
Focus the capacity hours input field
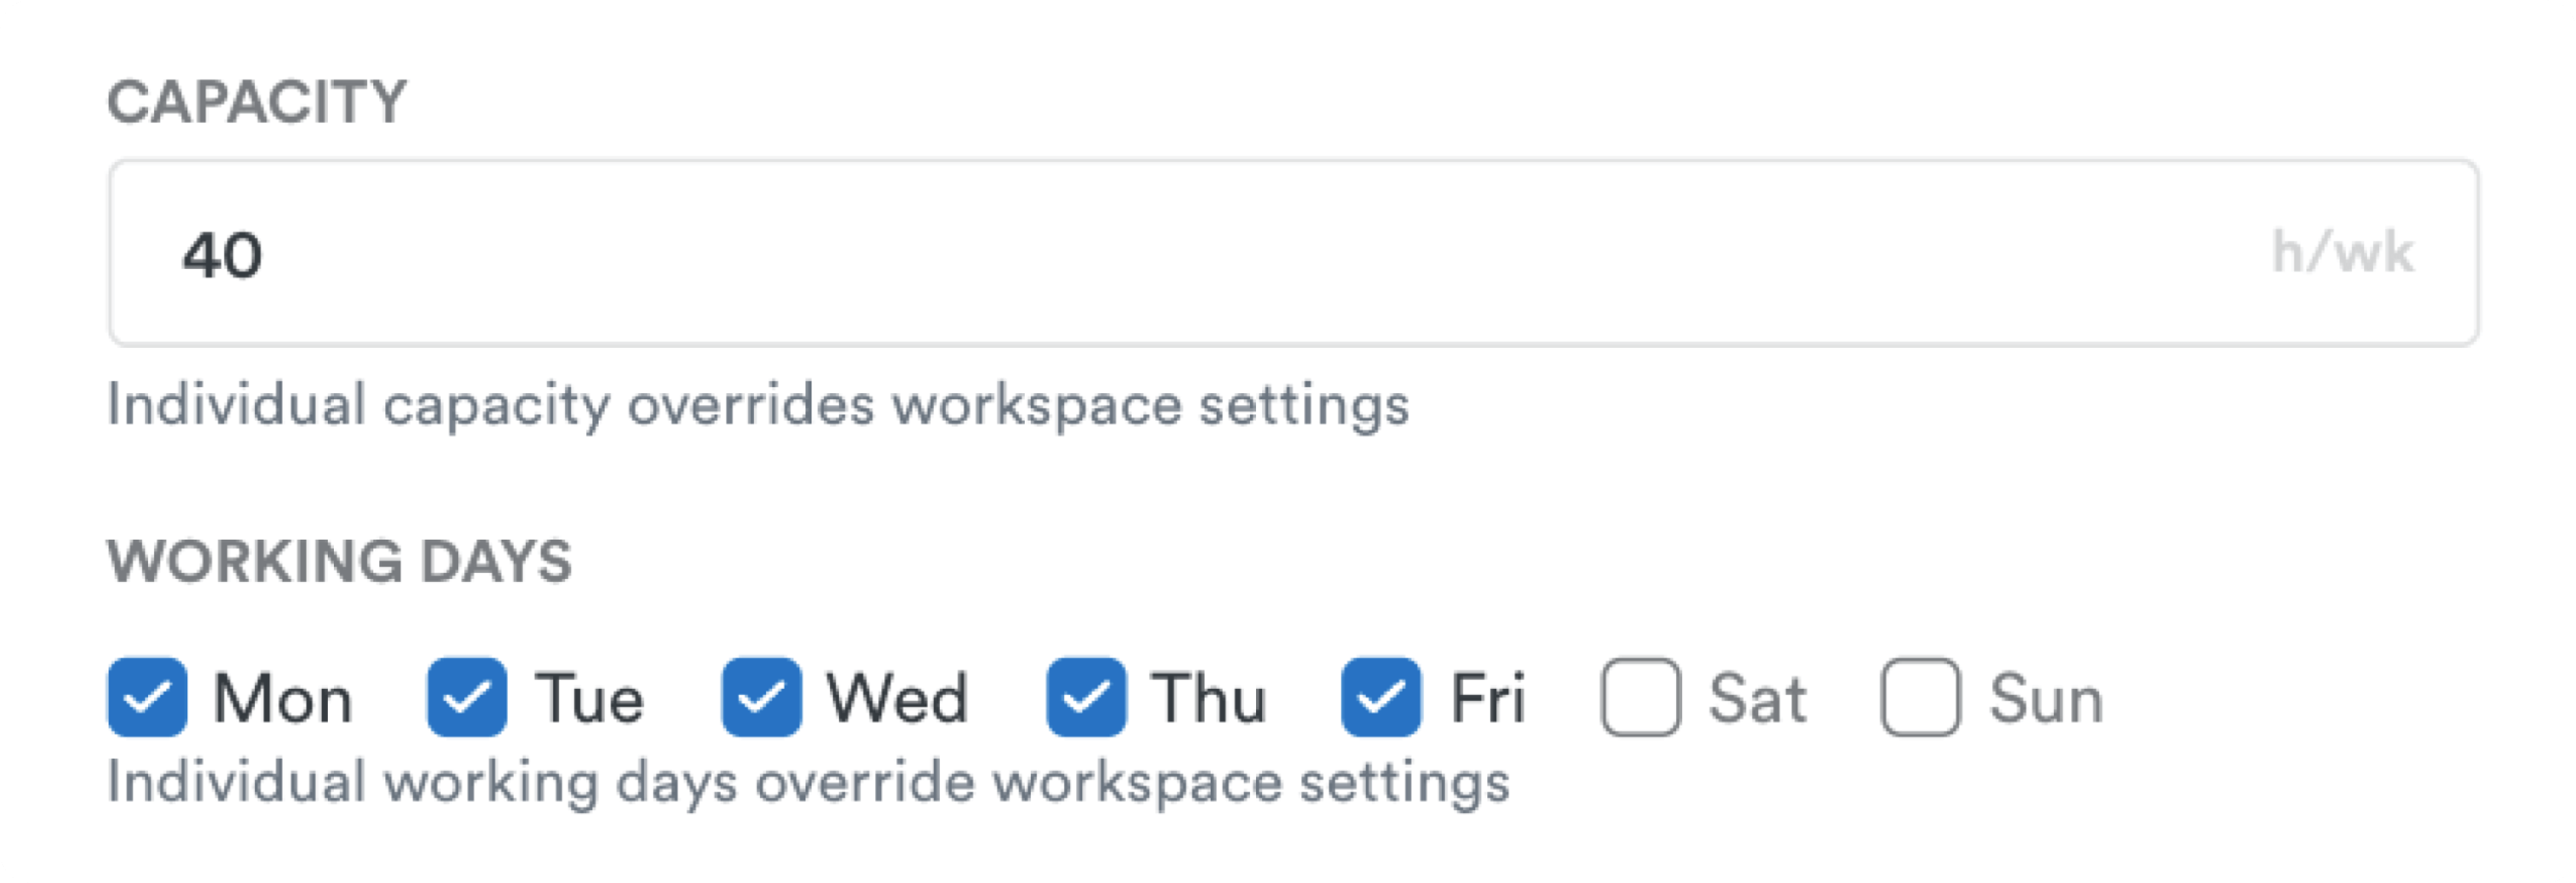click(1200, 253)
